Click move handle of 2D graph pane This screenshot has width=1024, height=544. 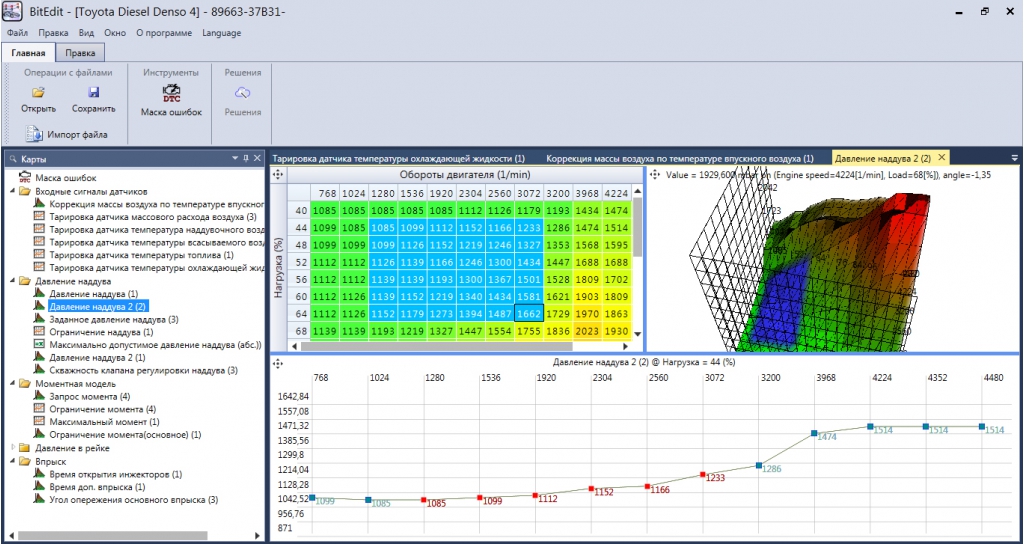pyautogui.click(x=278, y=362)
